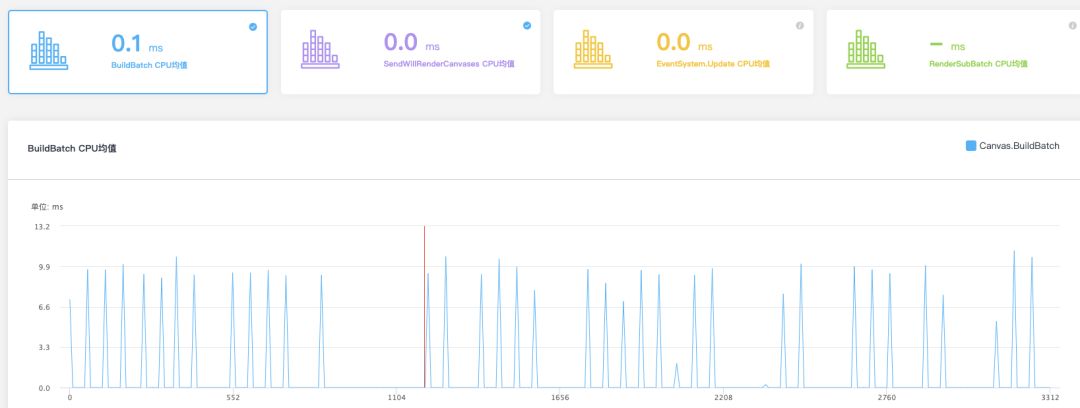Click the 单位: ms unit label
Image resolution: width=1080 pixels, height=408 pixels.
click(x=47, y=207)
